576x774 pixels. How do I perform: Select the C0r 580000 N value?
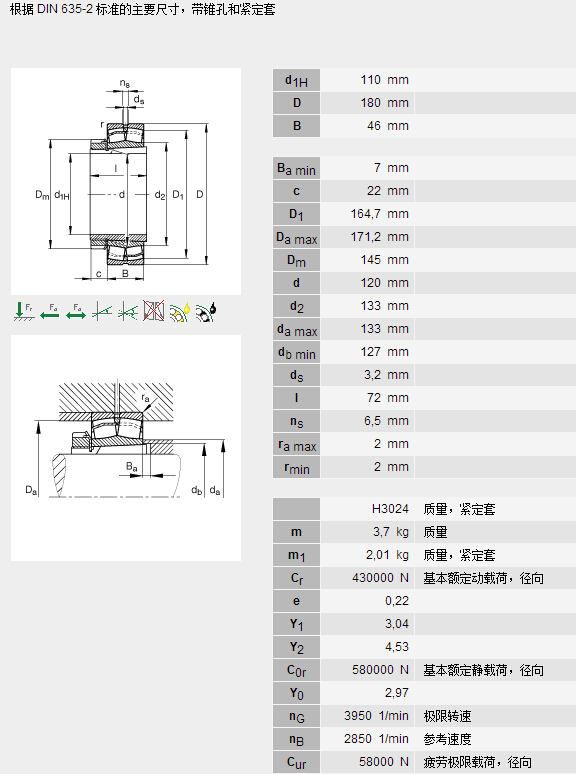click(381, 670)
